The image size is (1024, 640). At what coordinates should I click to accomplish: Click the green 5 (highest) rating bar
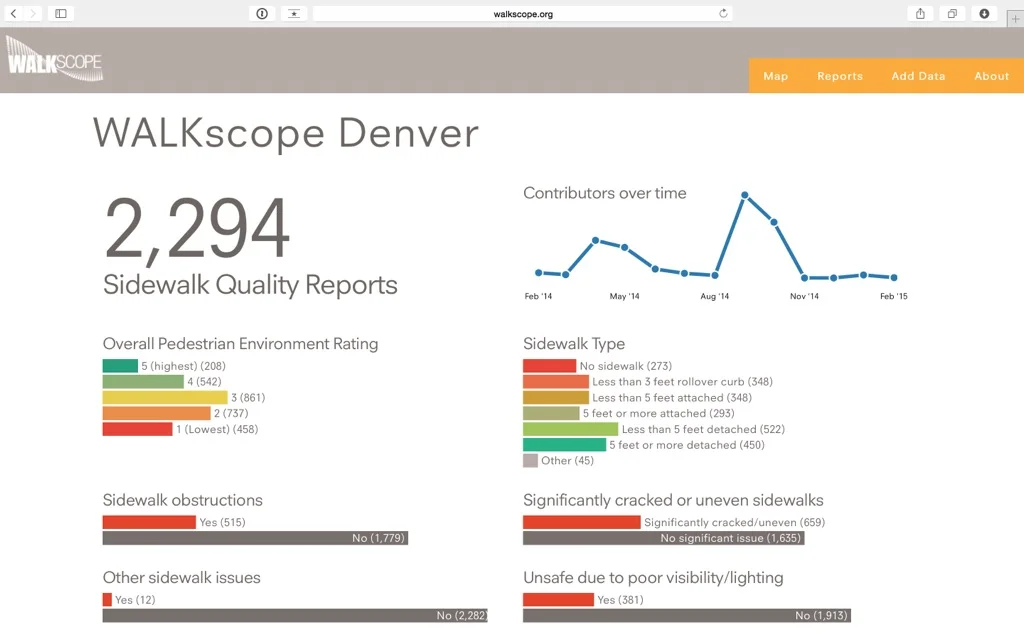click(x=120, y=366)
